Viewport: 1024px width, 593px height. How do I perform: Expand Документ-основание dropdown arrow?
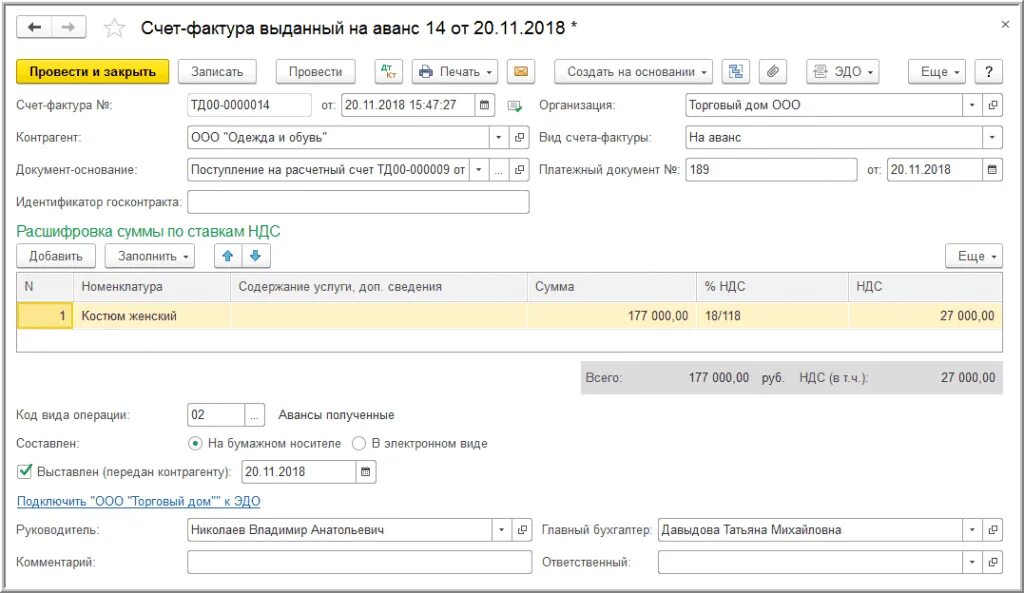click(479, 170)
